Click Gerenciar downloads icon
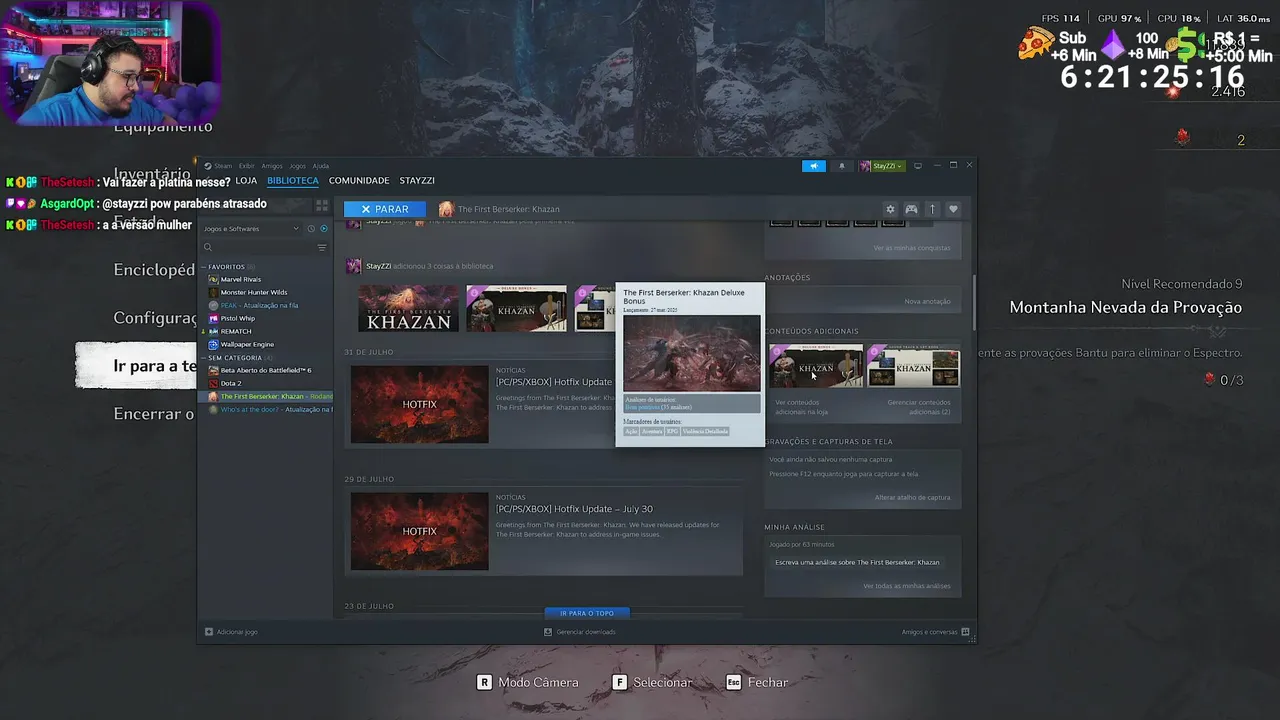This screenshot has width=1280, height=720. click(x=548, y=632)
